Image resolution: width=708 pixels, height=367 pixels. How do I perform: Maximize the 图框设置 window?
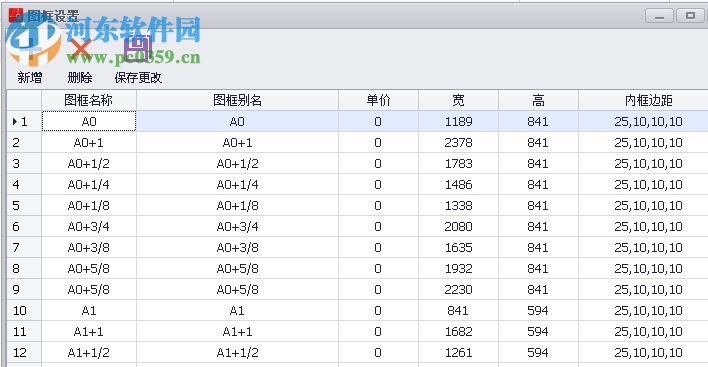(x=690, y=16)
